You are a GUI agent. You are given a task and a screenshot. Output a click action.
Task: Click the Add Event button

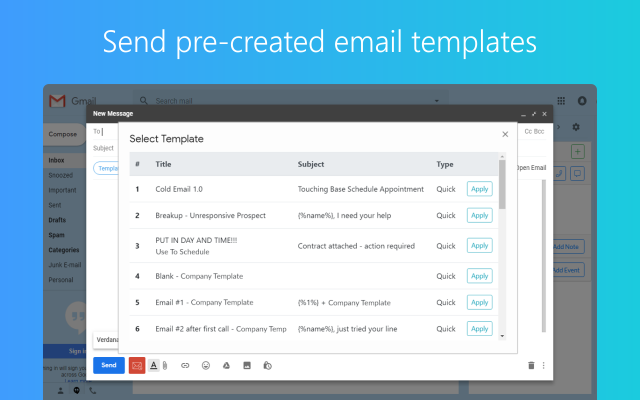pyautogui.click(x=567, y=270)
